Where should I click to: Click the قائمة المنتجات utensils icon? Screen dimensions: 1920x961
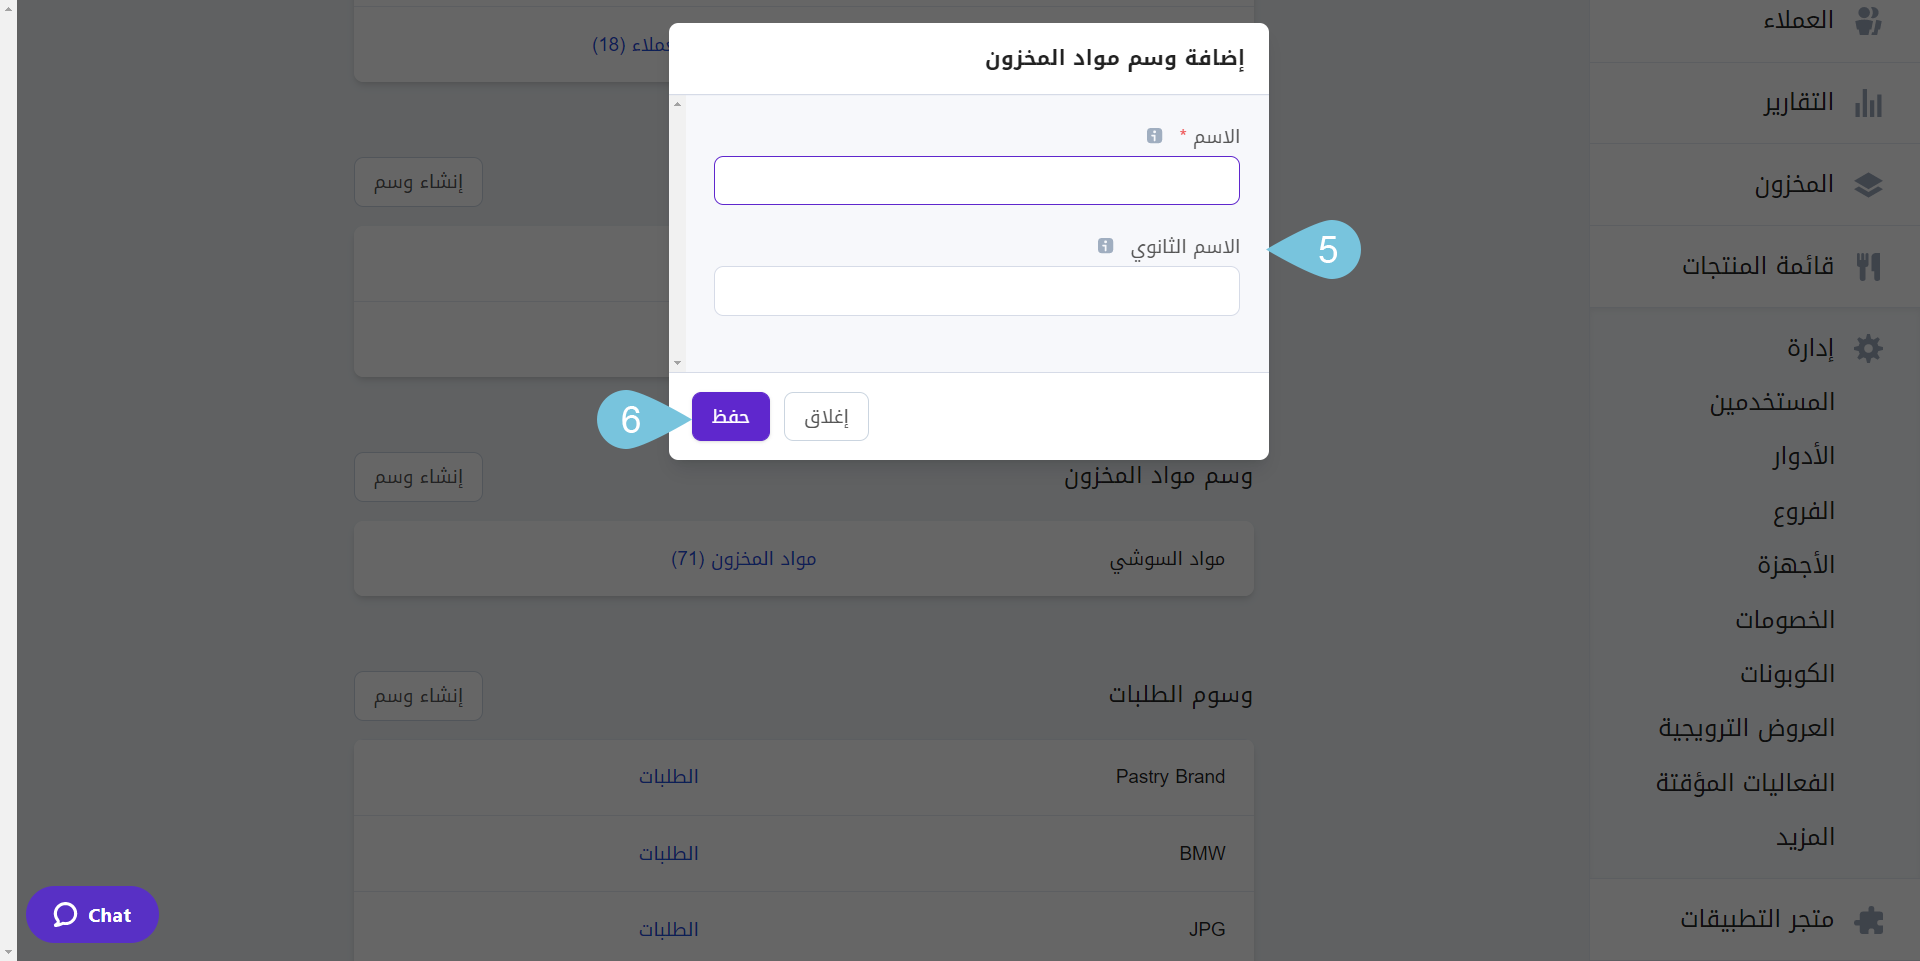1869,266
